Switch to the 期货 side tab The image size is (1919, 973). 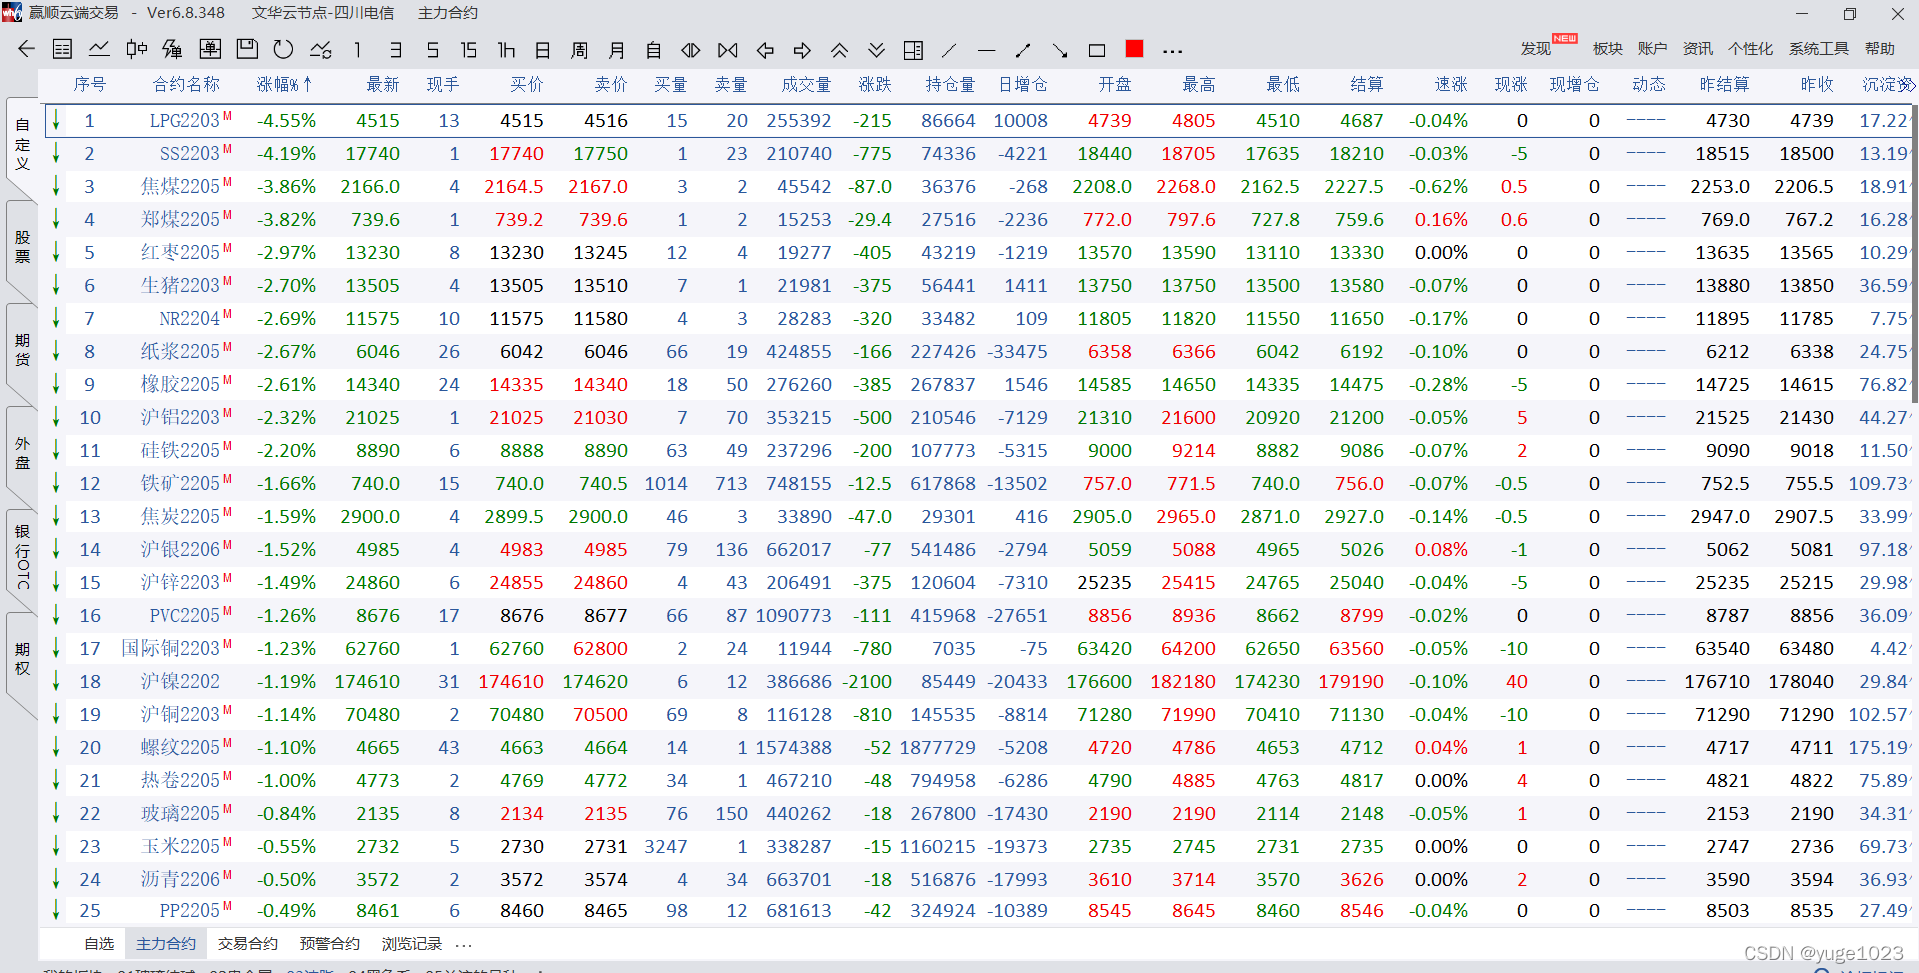pos(22,350)
